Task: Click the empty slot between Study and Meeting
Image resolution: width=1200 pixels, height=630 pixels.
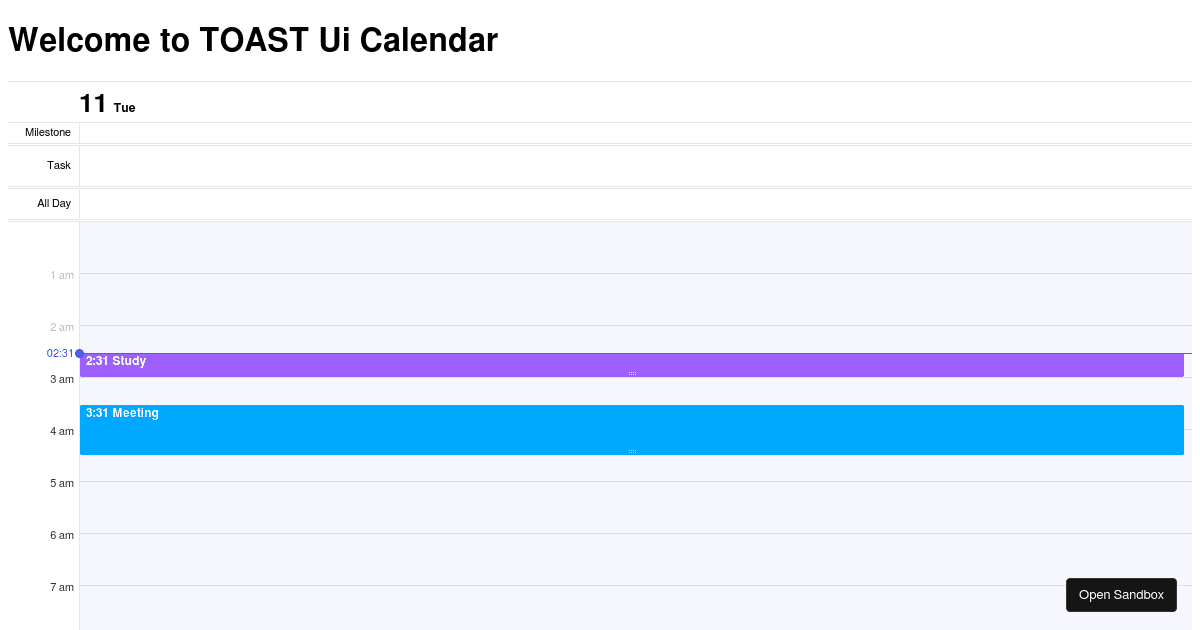Action: (600, 392)
